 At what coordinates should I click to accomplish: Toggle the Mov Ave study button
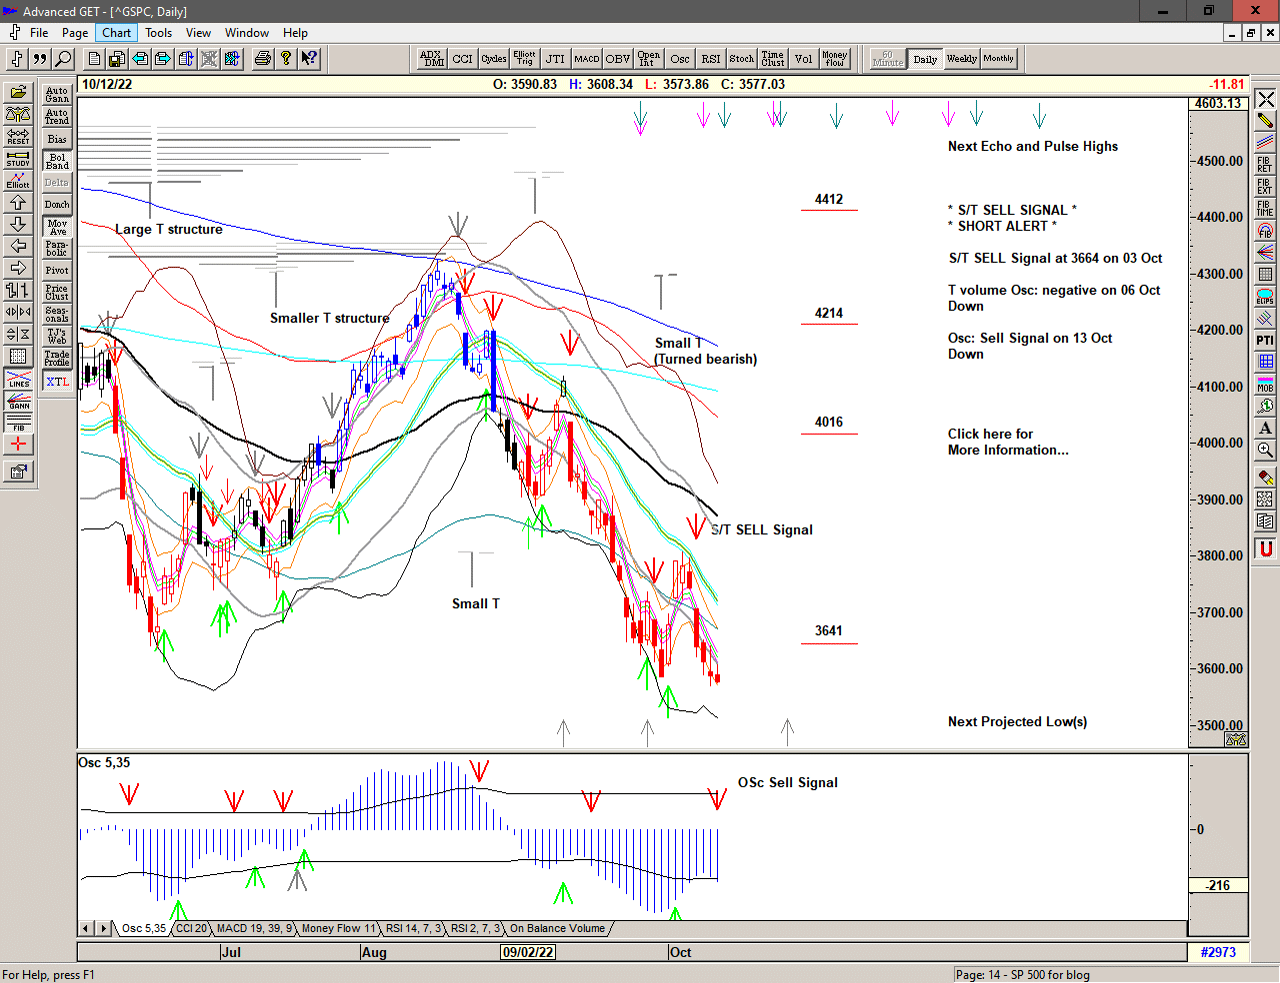(57, 227)
